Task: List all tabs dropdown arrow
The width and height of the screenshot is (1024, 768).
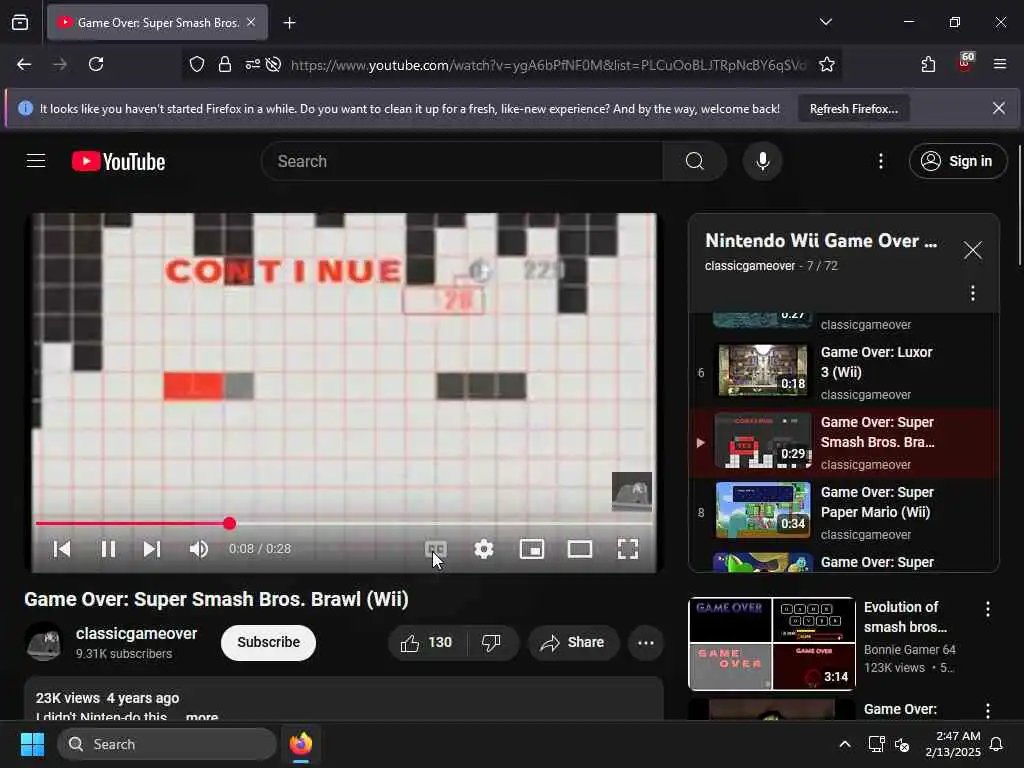Action: tap(825, 22)
